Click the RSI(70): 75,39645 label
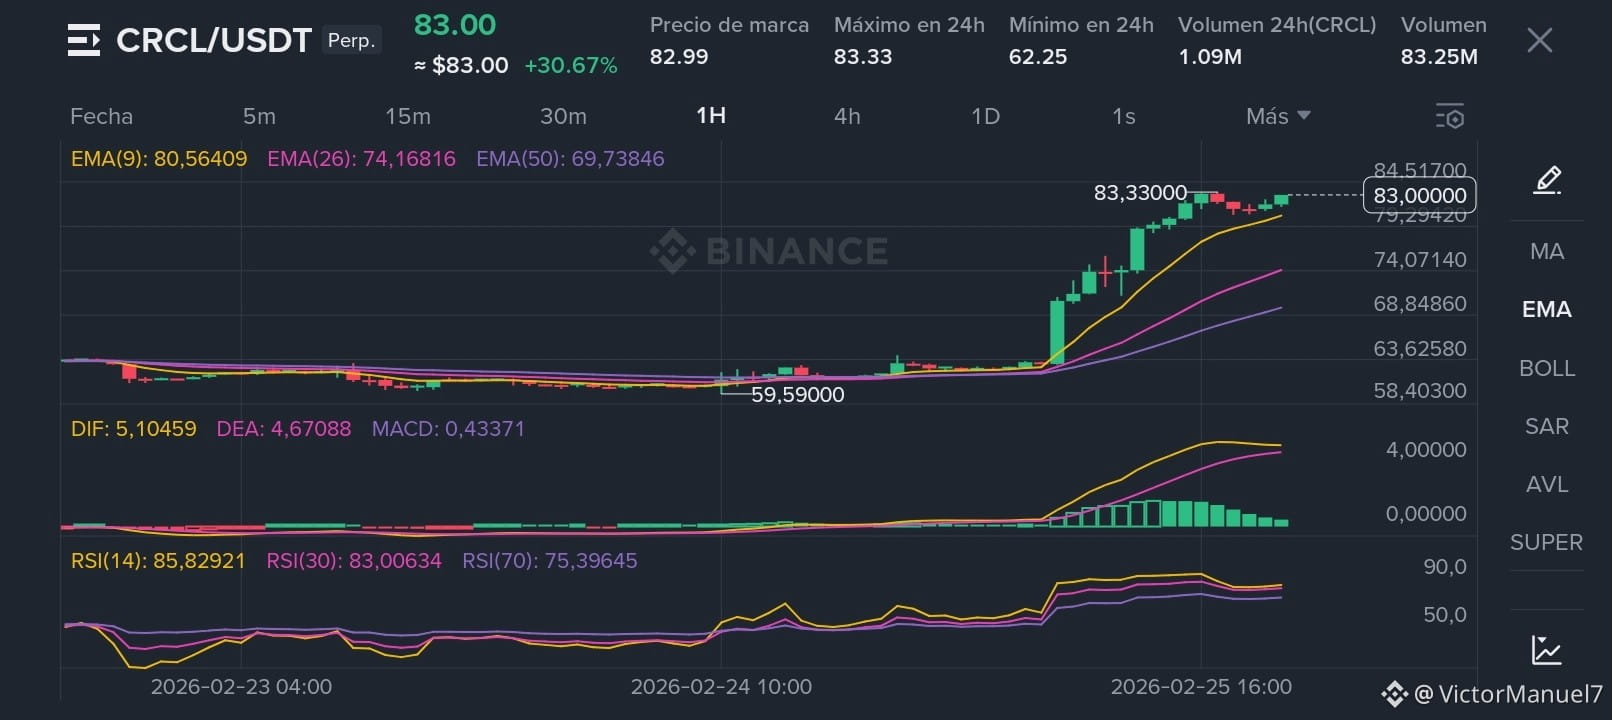The width and height of the screenshot is (1612, 720). pos(550,560)
